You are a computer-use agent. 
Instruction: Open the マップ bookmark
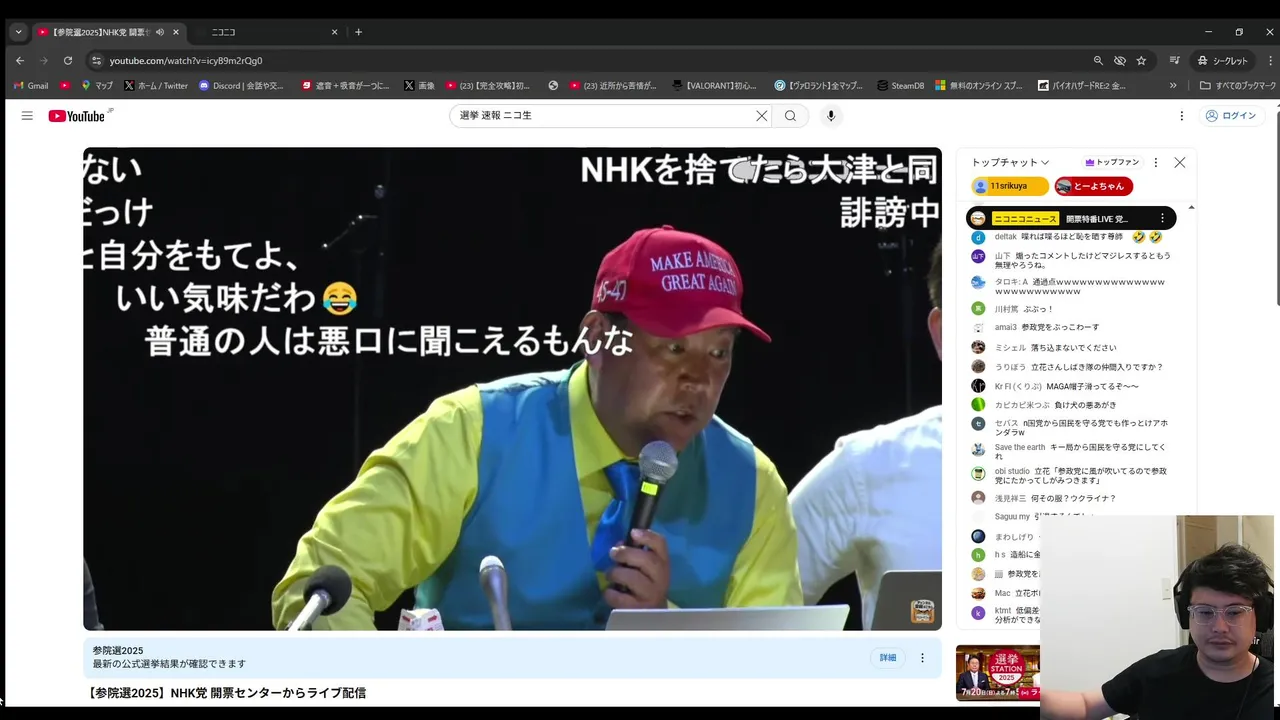[97, 86]
